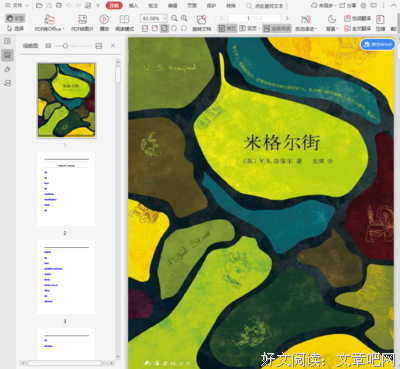This screenshot has height=369, width=400.
Task: Open settings gear icon in title bar
Action: pos(364,6)
